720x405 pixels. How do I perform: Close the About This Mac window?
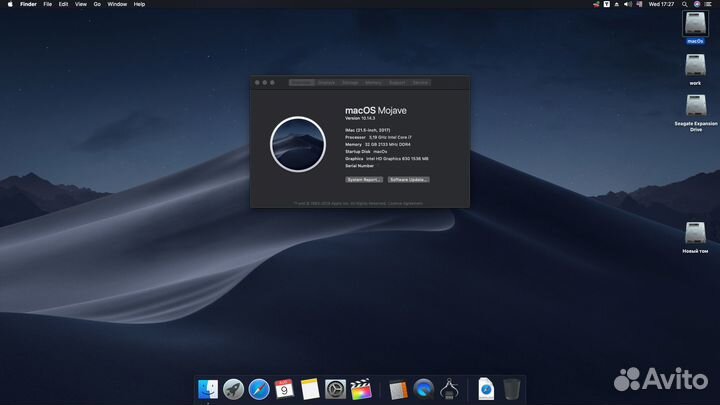click(x=257, y=83)
